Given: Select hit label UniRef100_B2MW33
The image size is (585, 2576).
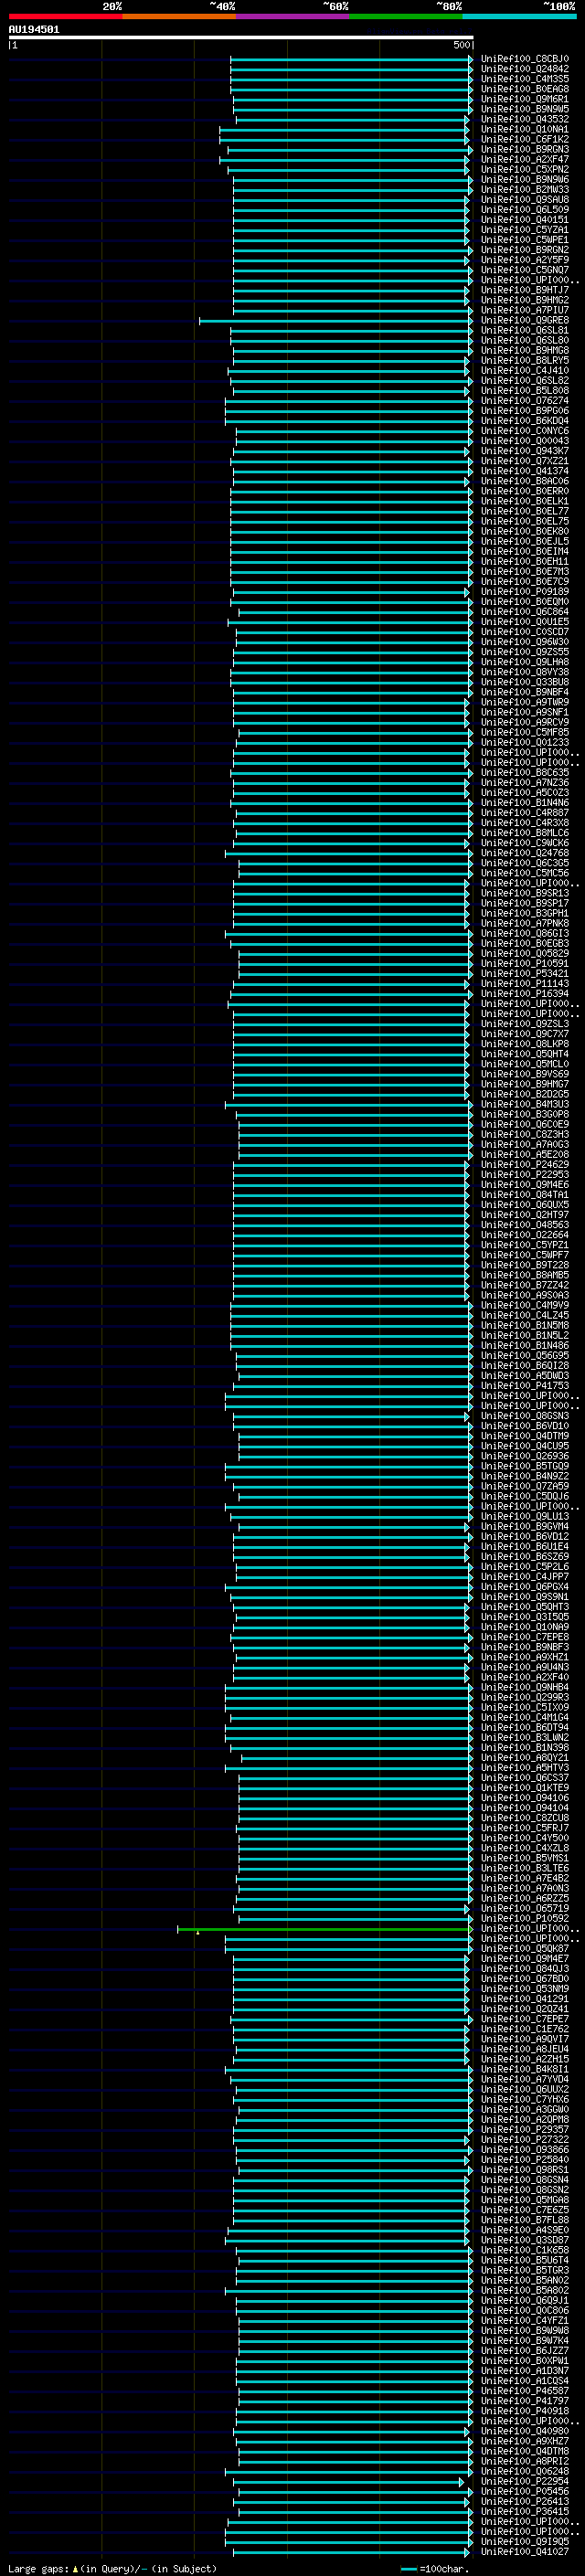Looking at the screenshot, I should tap(524, 189).
